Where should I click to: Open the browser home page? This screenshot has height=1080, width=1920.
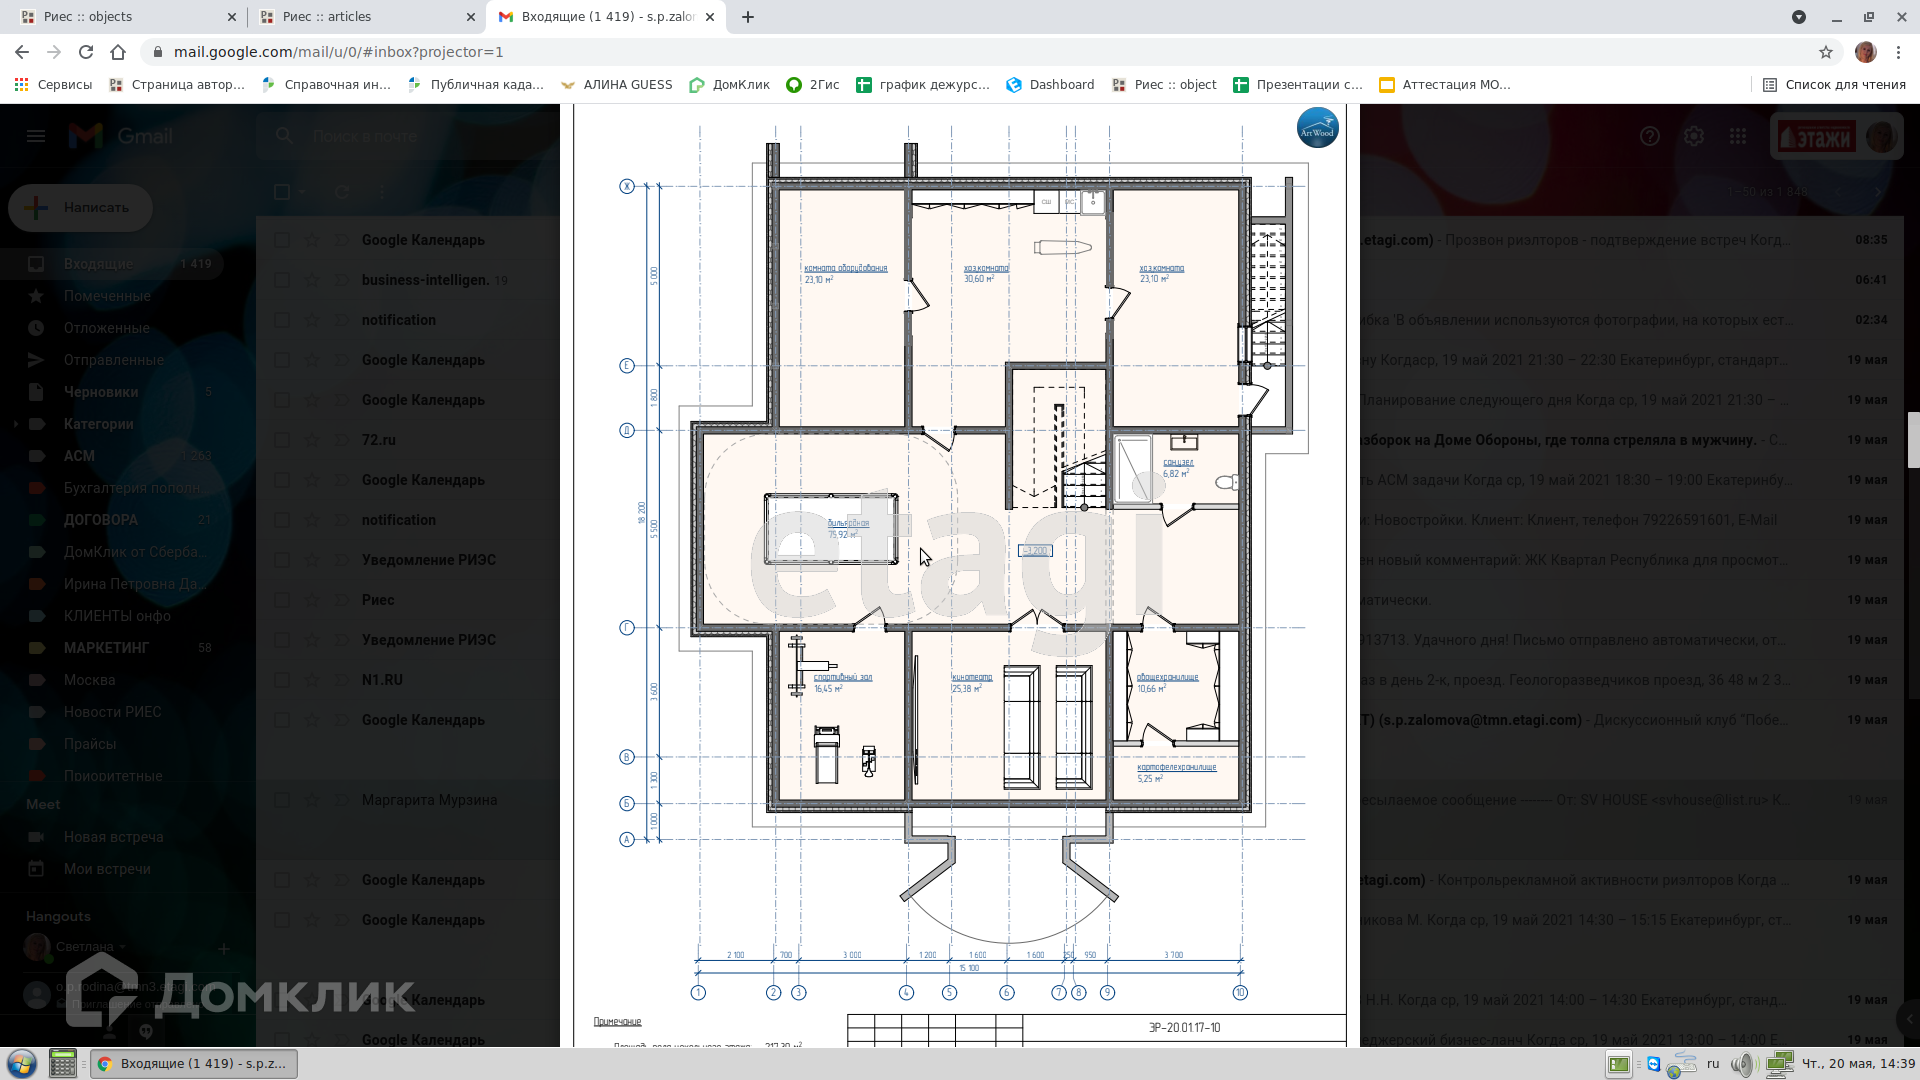[x=118, y=52]
